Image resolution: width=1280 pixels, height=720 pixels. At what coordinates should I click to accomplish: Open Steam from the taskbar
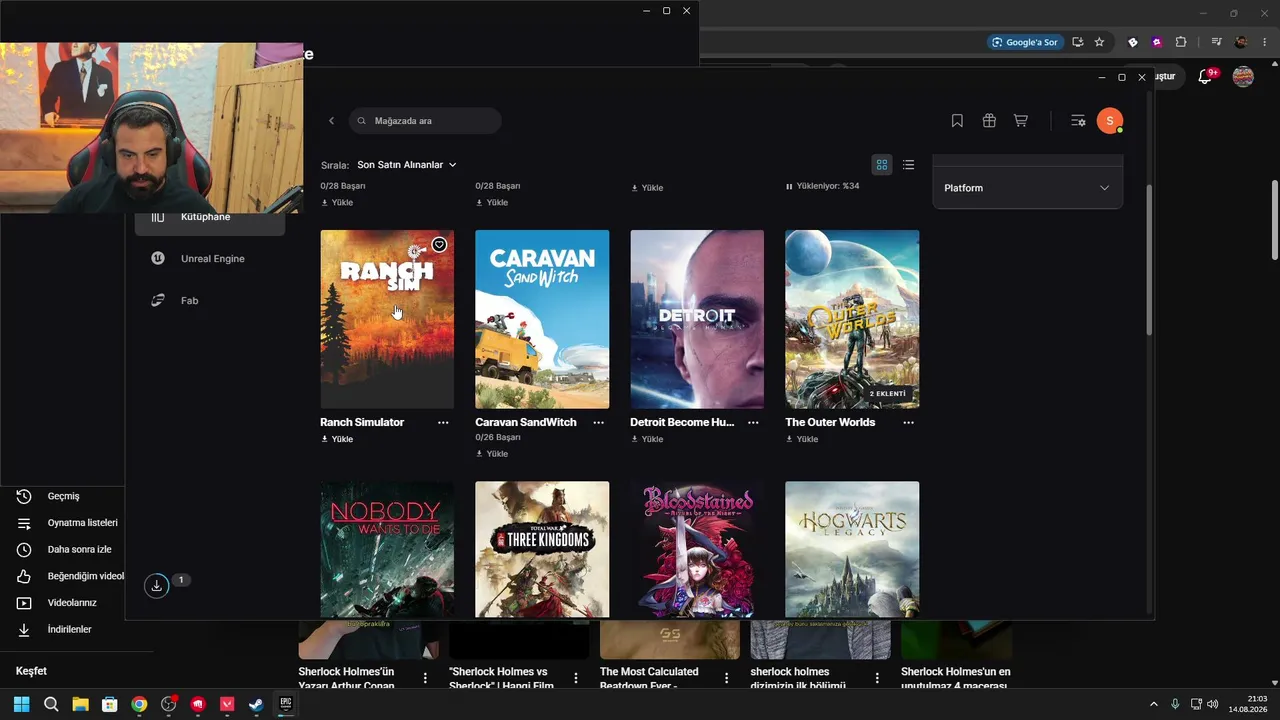click(x=256, y=704)
